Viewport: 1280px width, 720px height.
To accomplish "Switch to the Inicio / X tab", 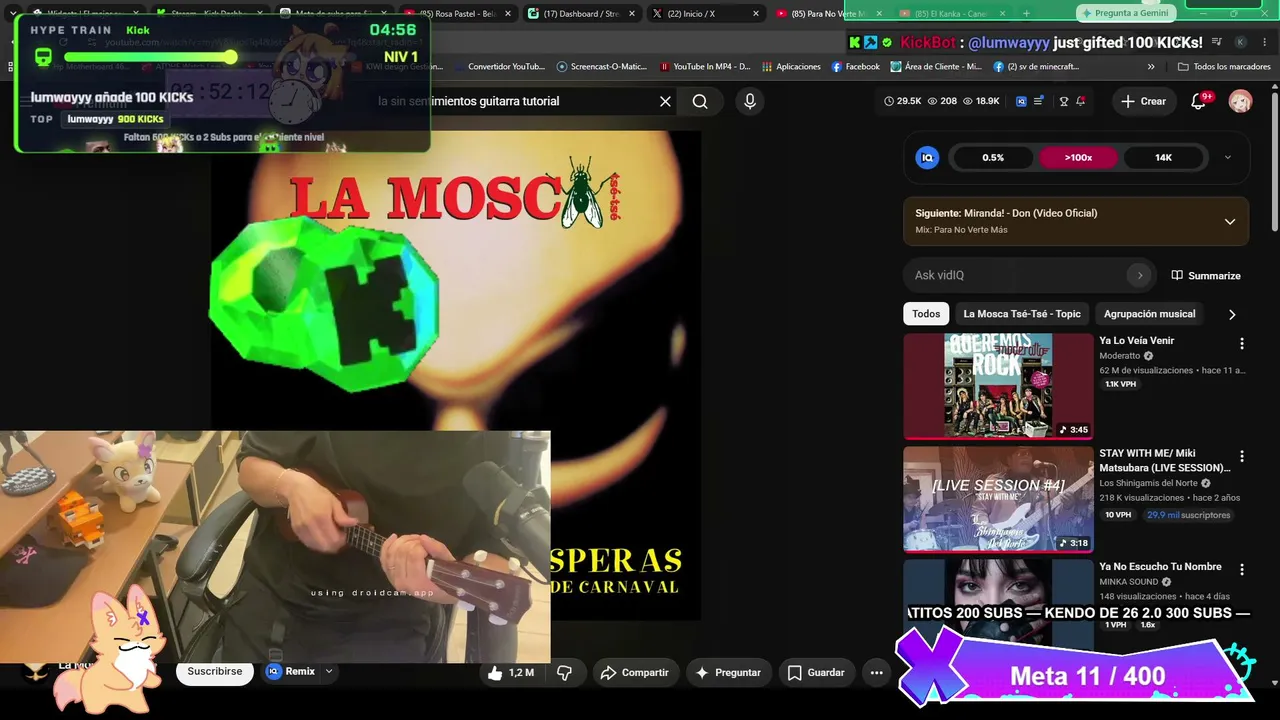I will pos(705,14).
